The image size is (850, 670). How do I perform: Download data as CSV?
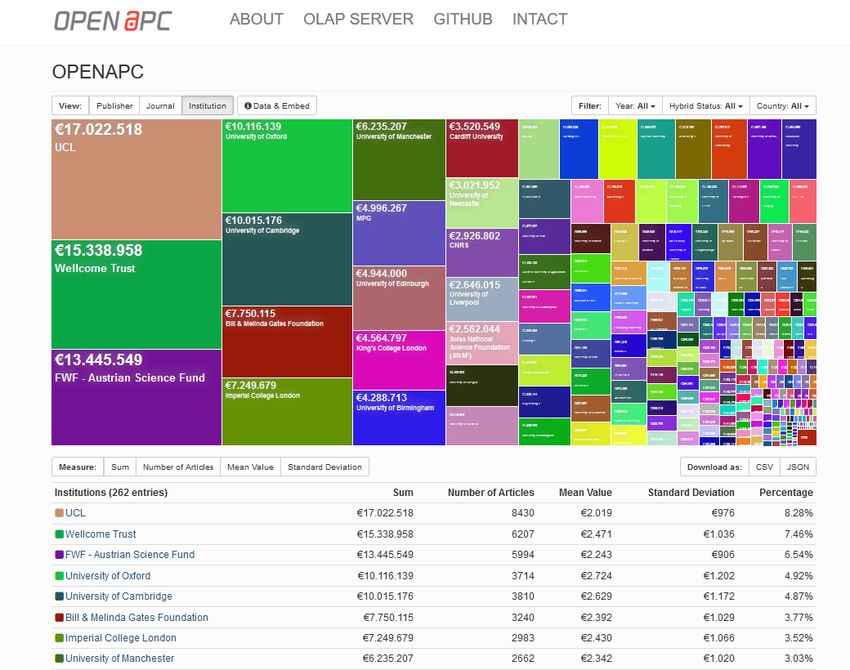click(764, 467)
